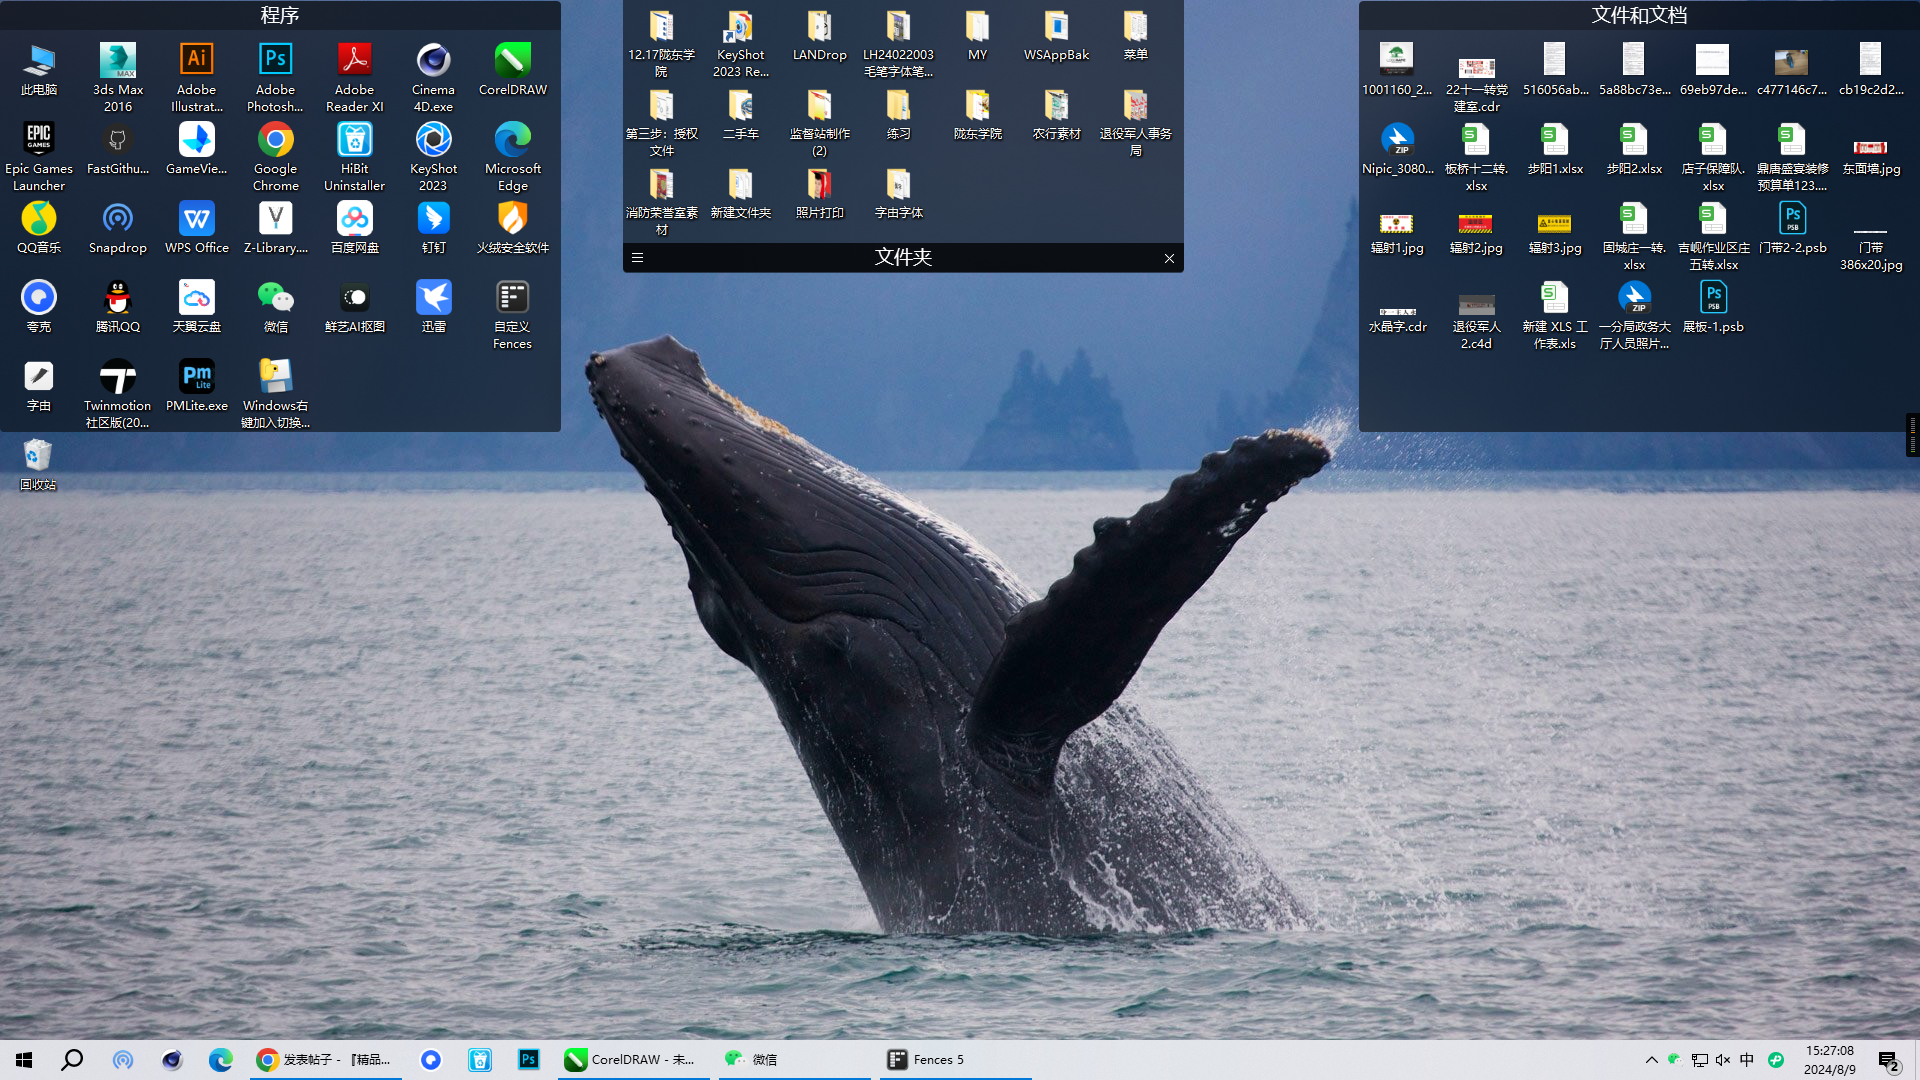Select the Google Chrome desktop icon
The image size is (1920, 1080).
[x=276, y=156]
